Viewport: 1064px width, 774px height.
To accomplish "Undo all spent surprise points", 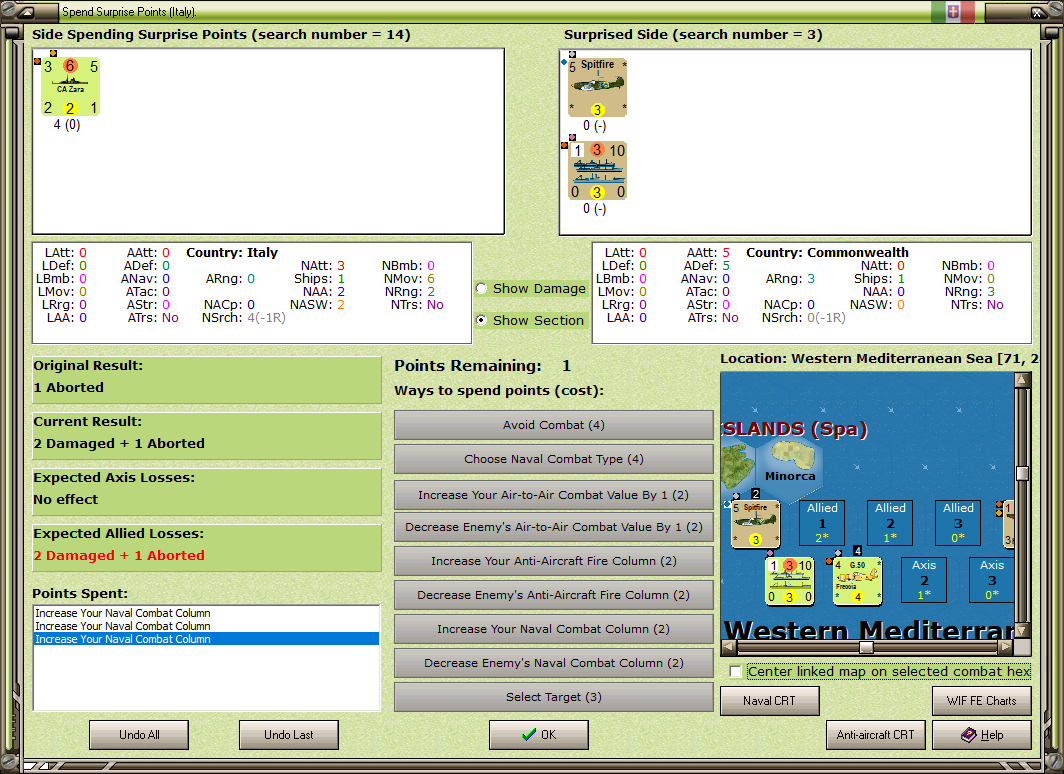I will 139,735.
